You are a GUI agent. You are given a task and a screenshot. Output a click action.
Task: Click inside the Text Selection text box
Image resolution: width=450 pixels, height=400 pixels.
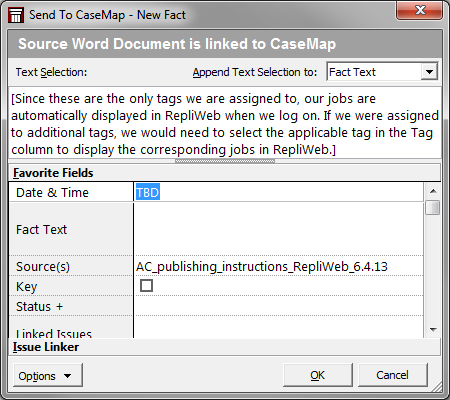click(225, 123)
